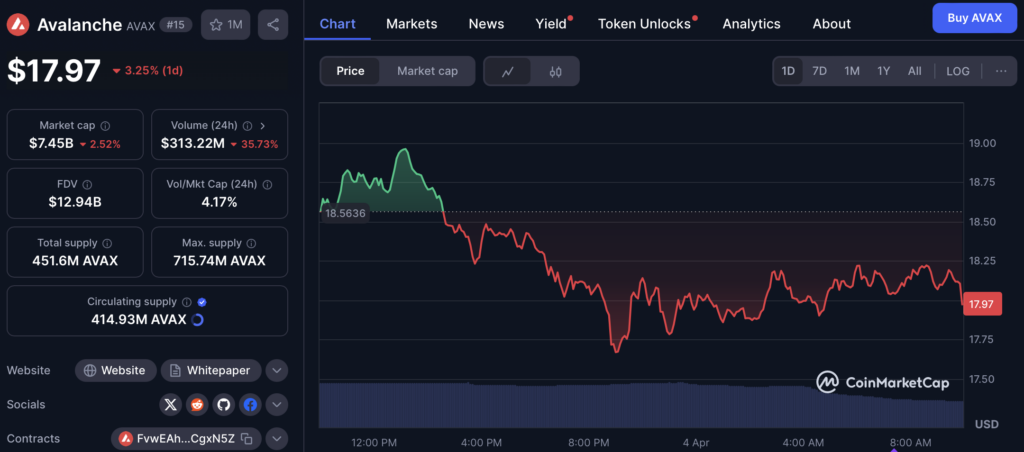Click the 18.5636 opening price label
Screen dimensions: 1024x452
[x=345, y=213]
